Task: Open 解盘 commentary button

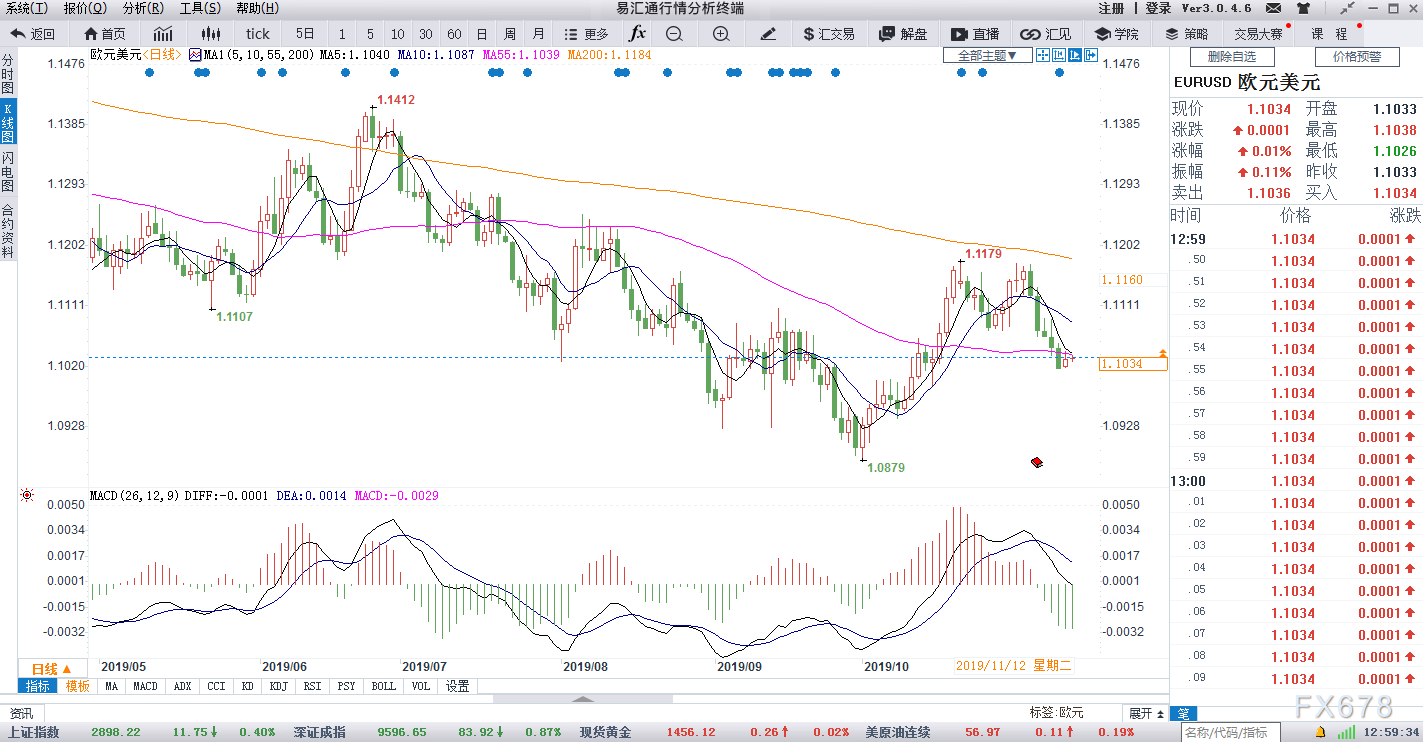Action: (x=903, y=33)
